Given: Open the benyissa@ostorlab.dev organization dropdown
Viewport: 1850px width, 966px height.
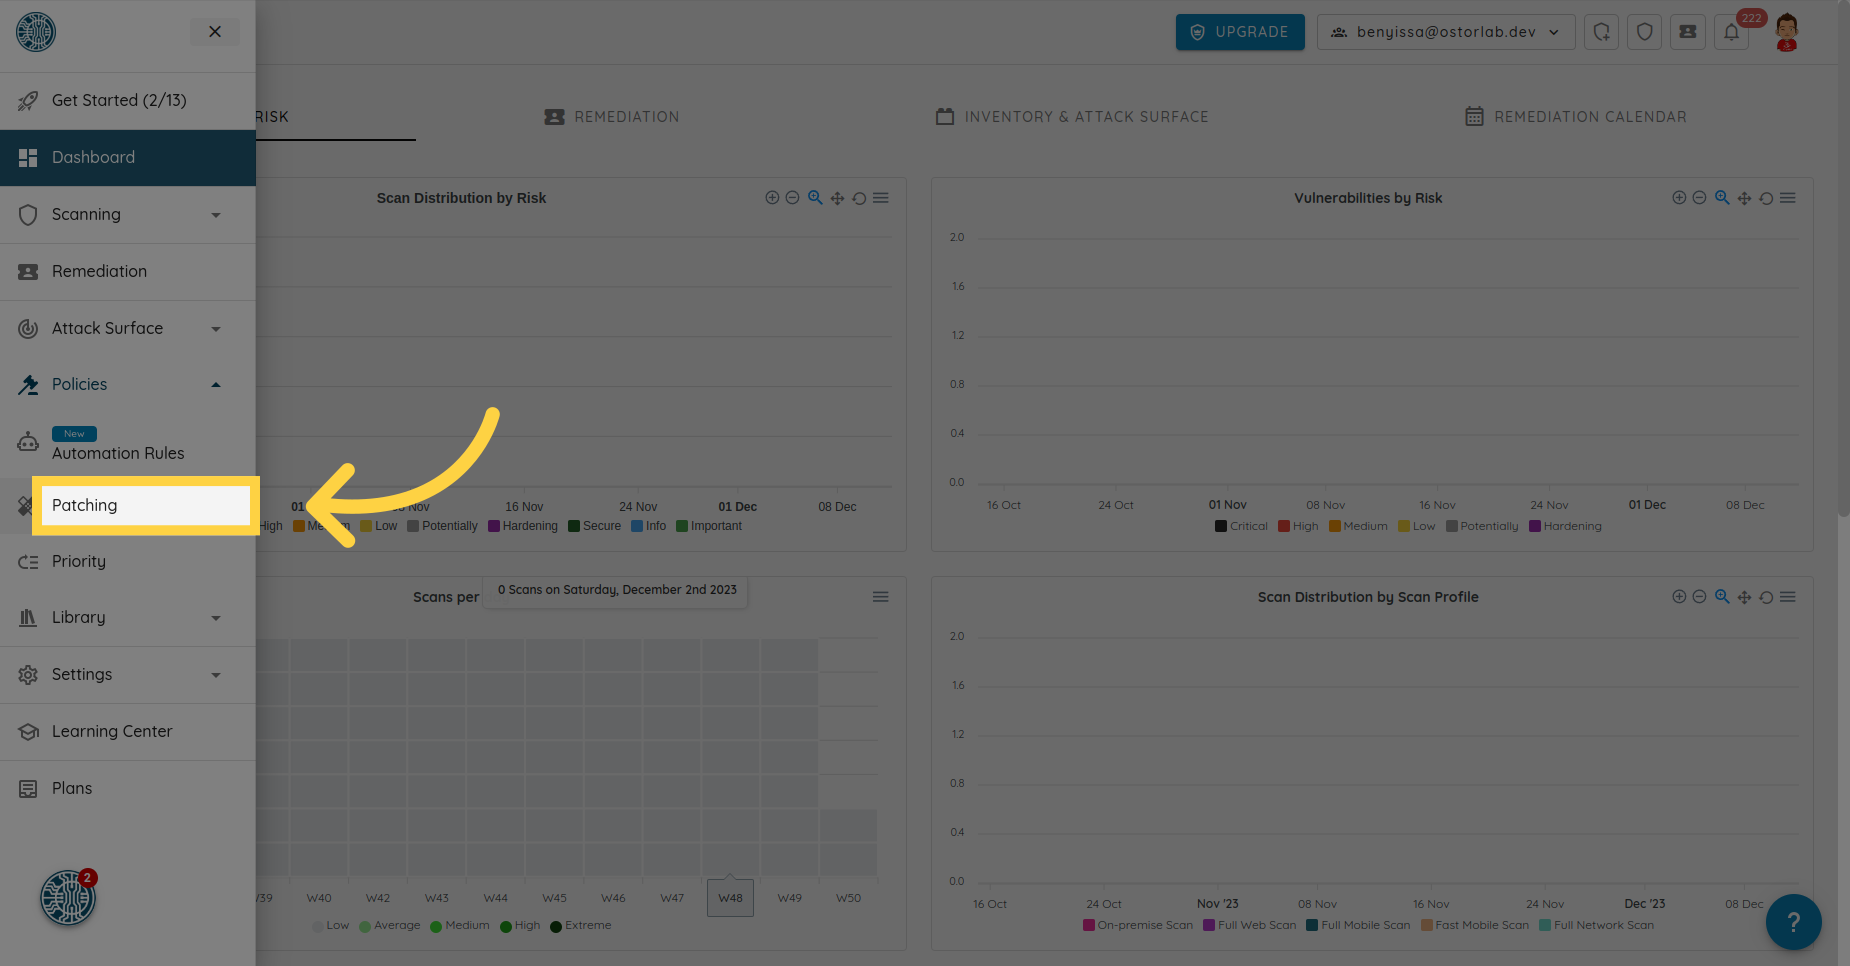Looking at the screenshot, I should click(1445, 32).
